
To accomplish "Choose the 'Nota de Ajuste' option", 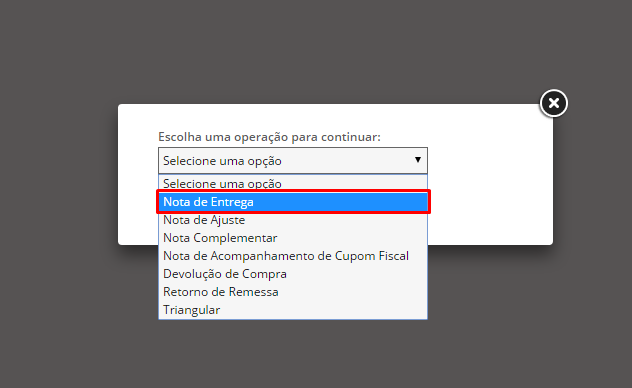I will tap(293, 220).
